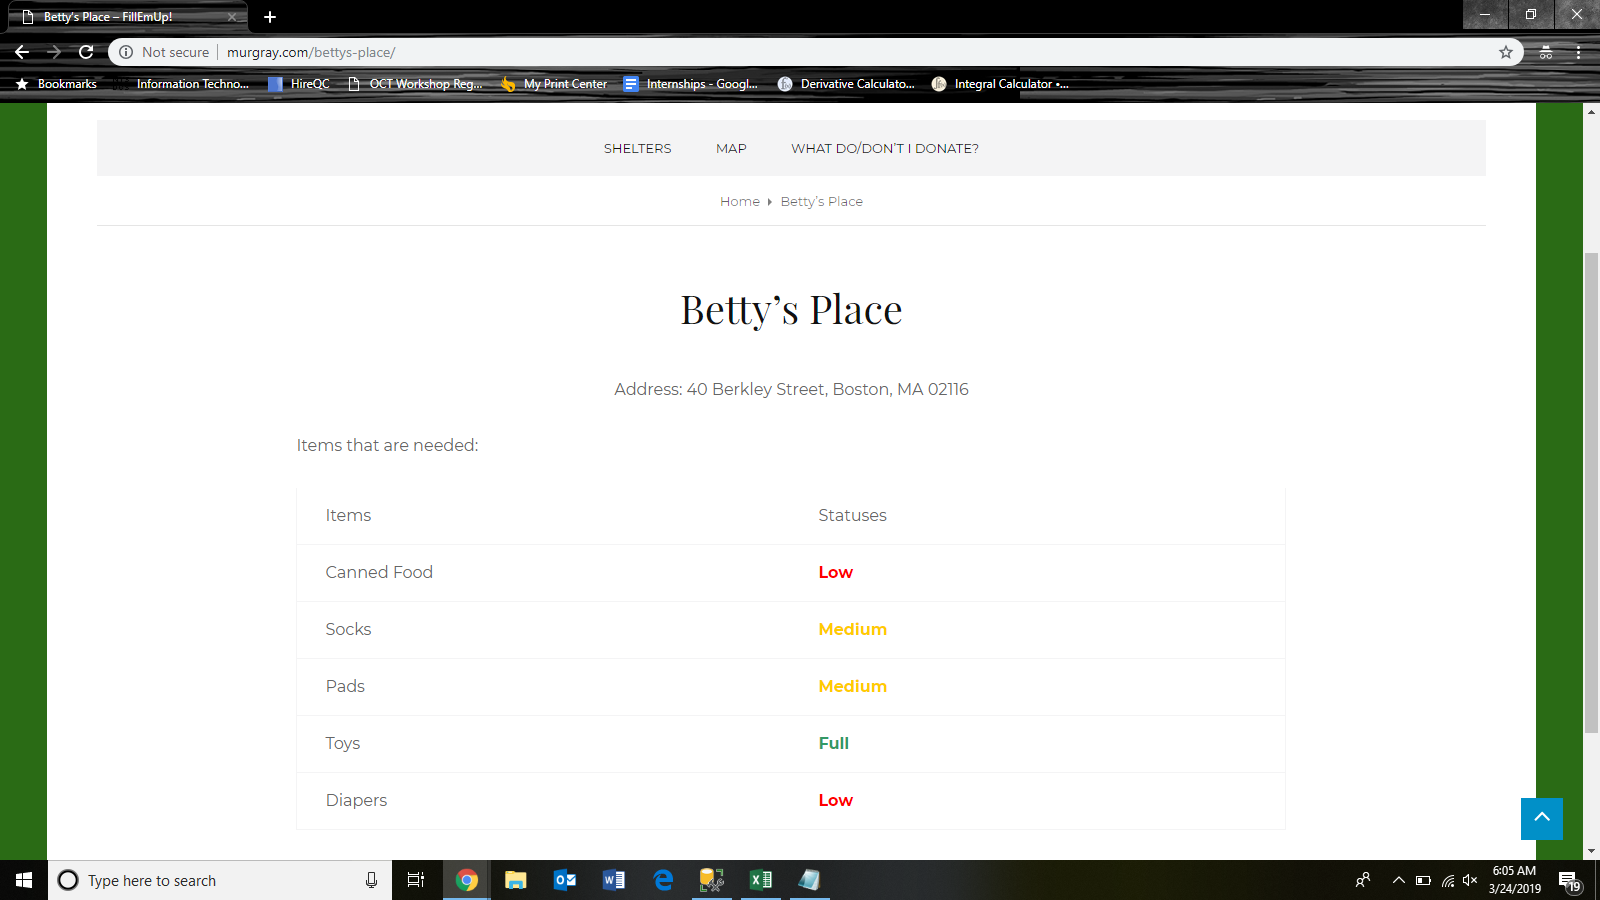The width and height of the screenshot is (1600, 900).
Task: Open Outlook from the taskbar
Action: point(564,880)
